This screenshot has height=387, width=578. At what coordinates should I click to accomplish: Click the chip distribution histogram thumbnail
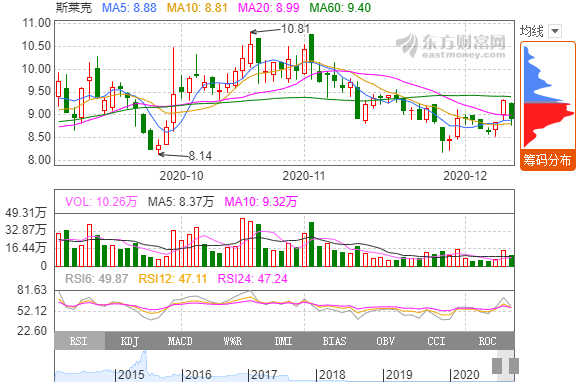pos(548,97)
